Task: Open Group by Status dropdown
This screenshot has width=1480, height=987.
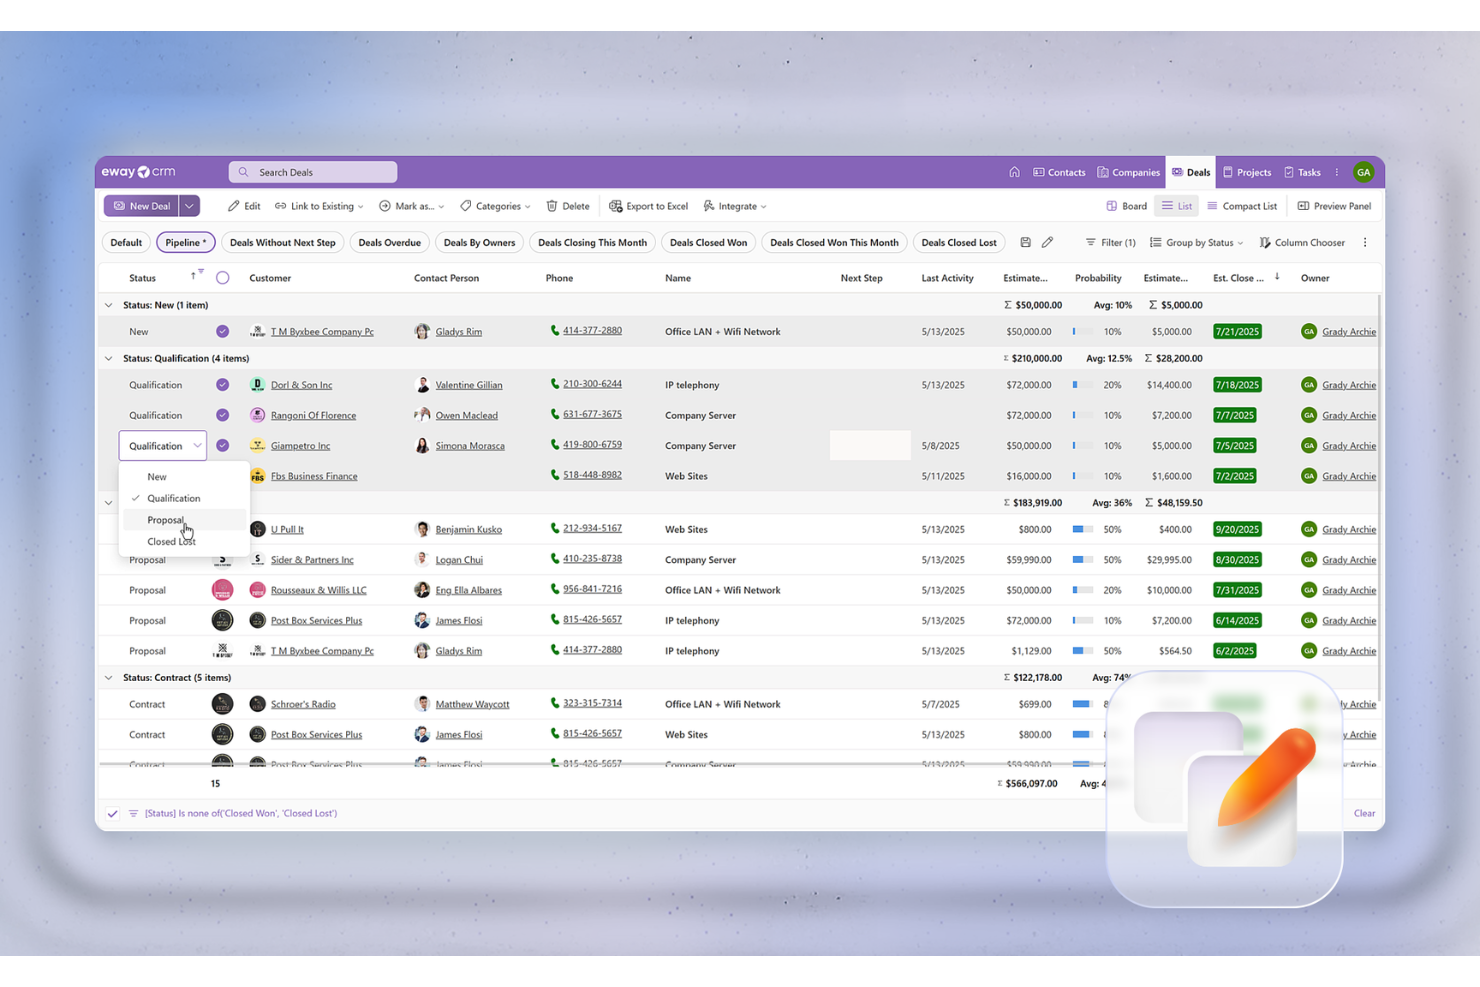Action: point(1196,242)
